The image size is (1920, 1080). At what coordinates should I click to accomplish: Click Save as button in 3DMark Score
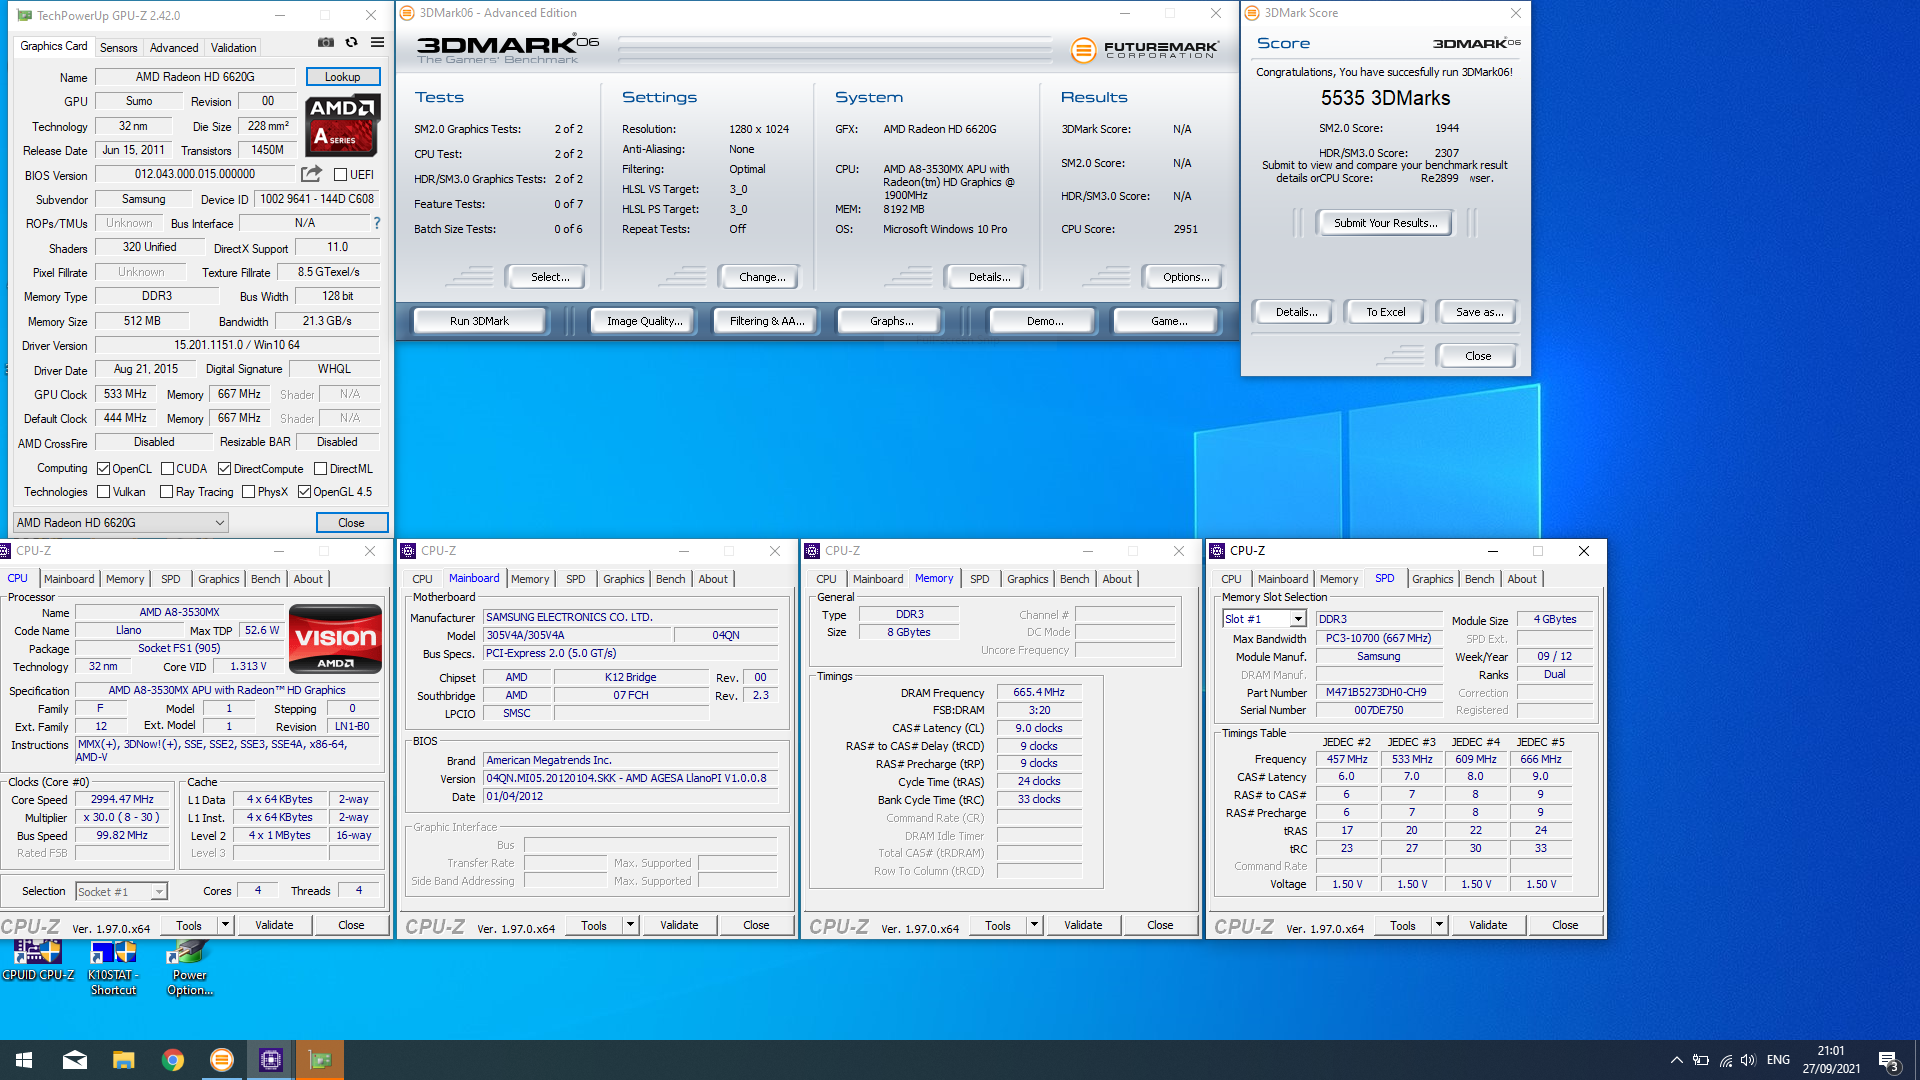[x=1479, y=312]
